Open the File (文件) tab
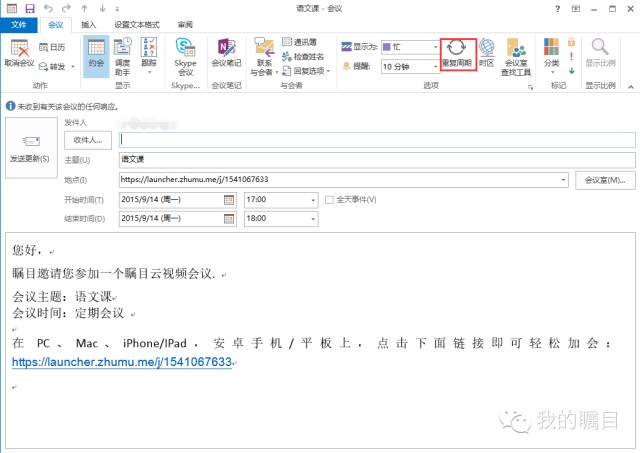Viewport: 640px width, 453px height. pos(19,25)
